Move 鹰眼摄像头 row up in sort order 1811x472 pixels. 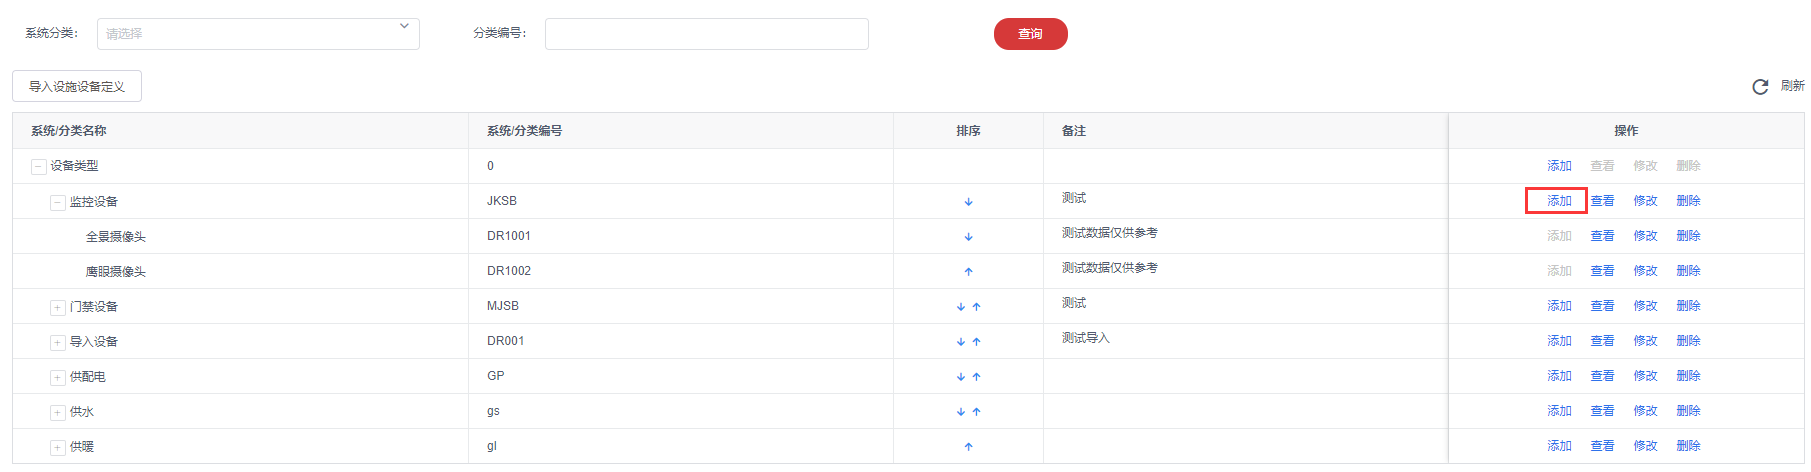click(x=968, y=272)
